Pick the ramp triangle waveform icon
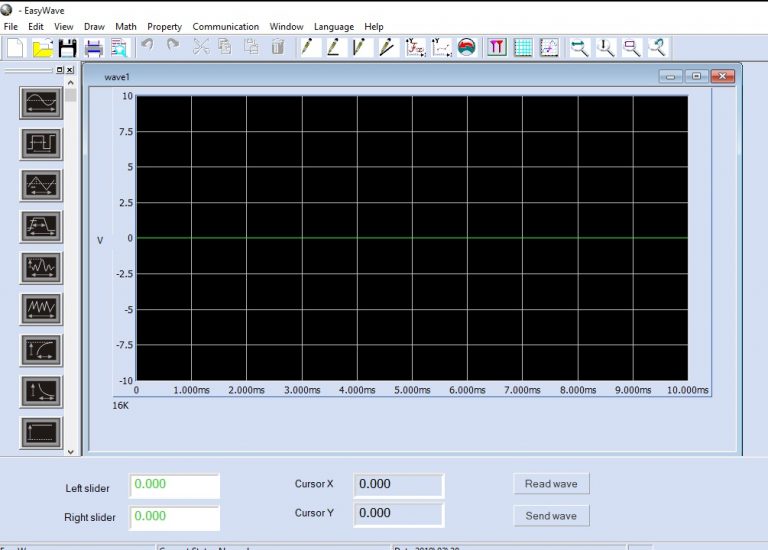The width and height of the screenshot is (768, 550). click(x=41, y=185)
